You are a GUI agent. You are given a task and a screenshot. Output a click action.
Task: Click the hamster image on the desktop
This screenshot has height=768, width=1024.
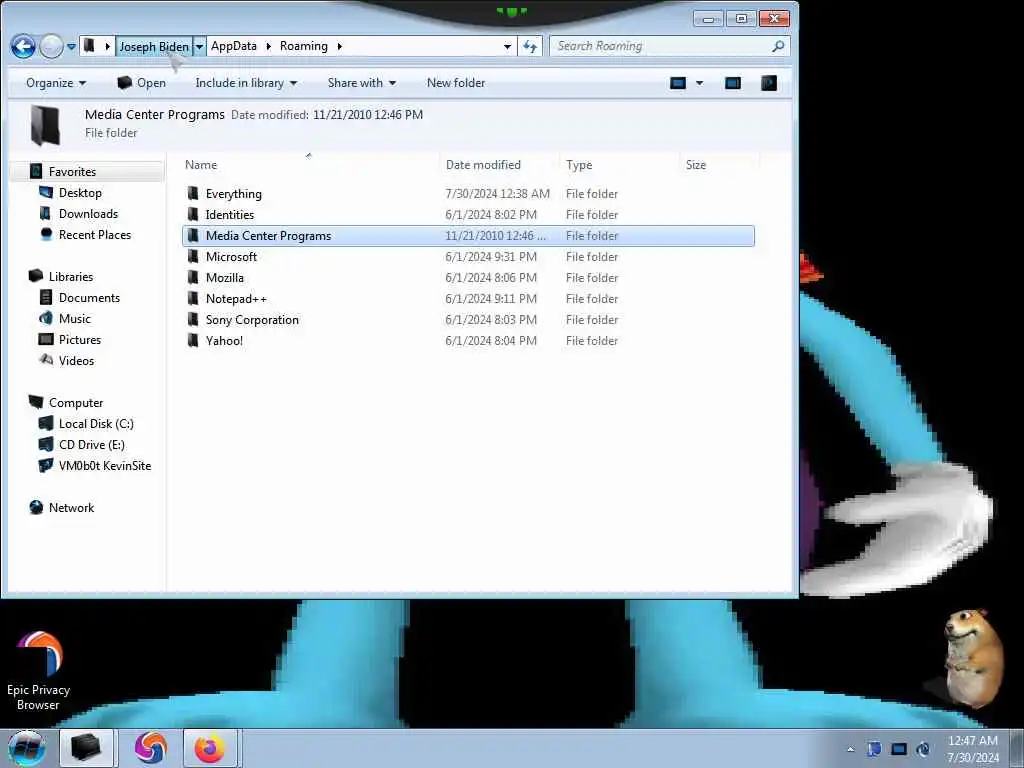pos(973,658)
